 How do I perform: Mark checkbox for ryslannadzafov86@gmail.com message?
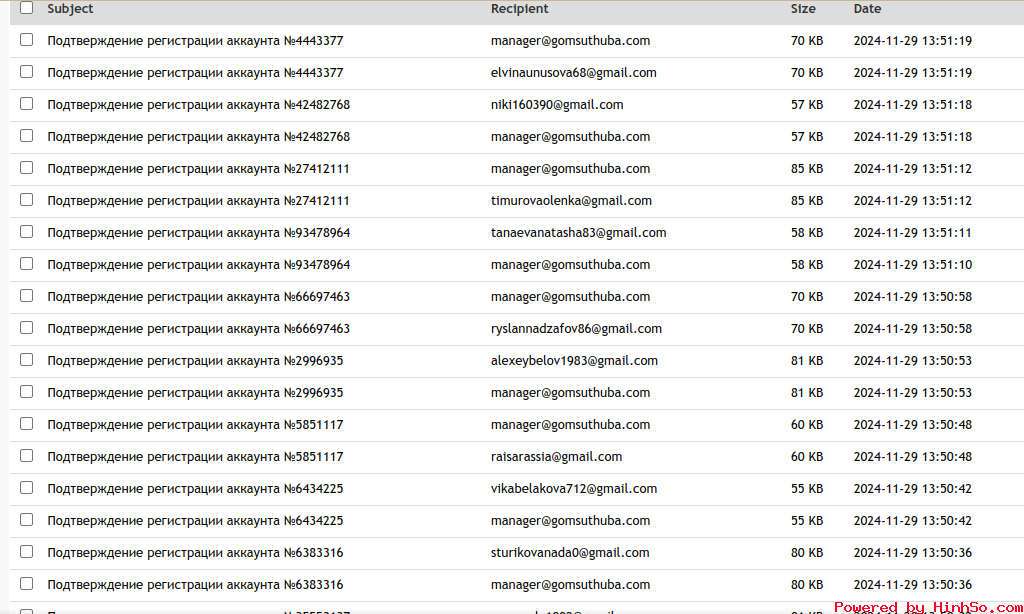pyautogui.click(x=26, y=328)
